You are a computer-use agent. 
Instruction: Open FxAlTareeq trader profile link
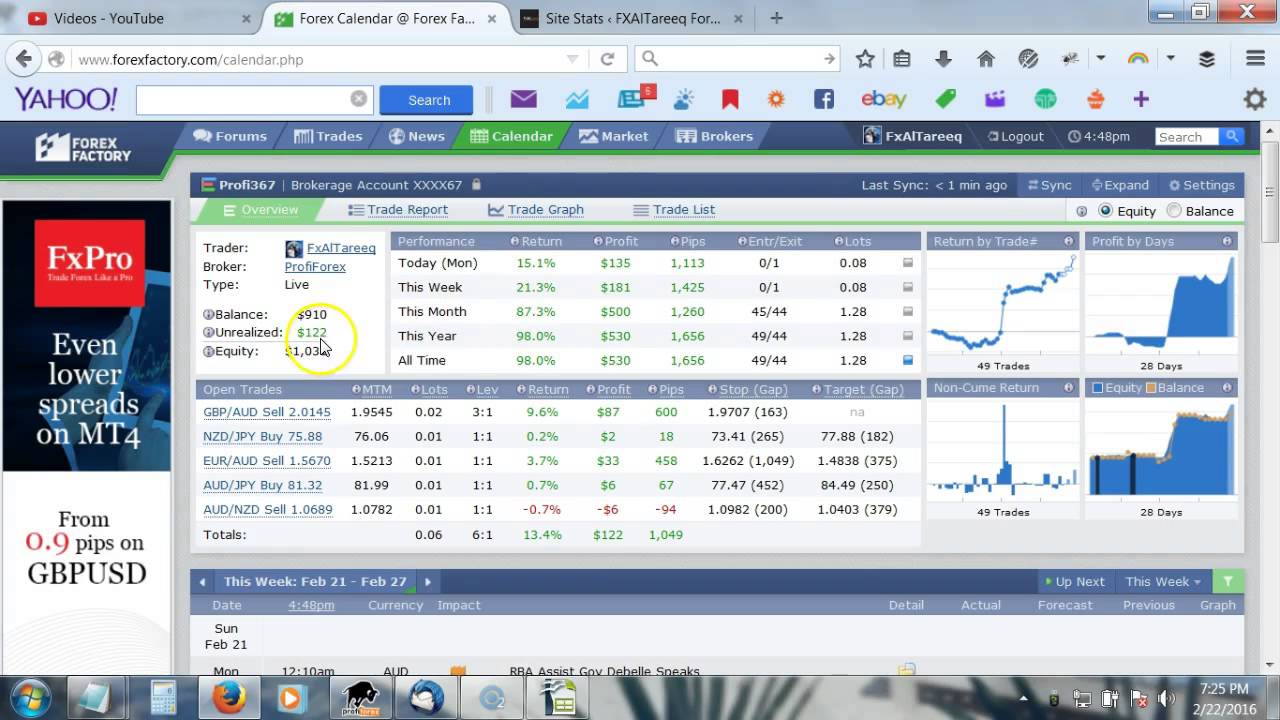pyautogui.click(x=341, y=248)
